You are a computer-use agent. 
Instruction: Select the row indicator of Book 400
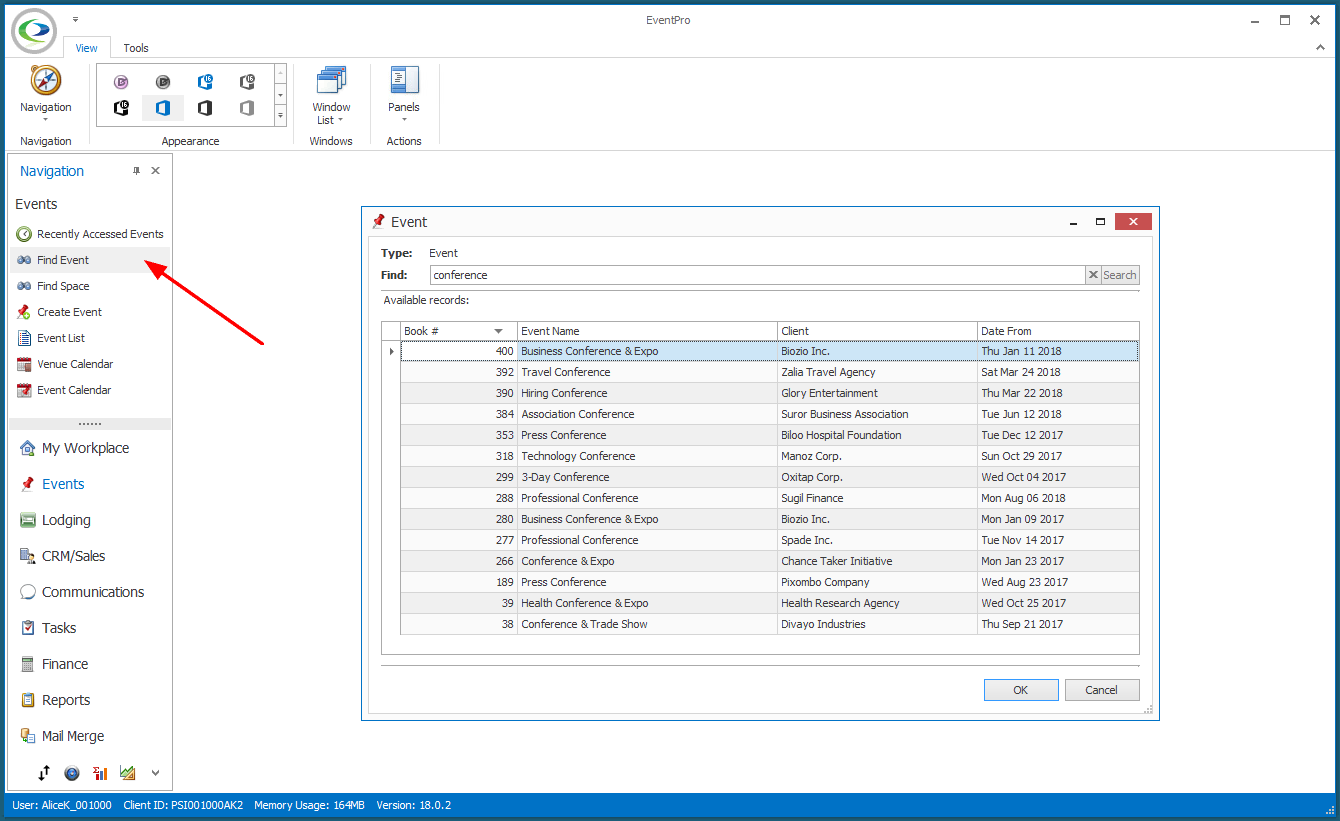click(391, 351)
